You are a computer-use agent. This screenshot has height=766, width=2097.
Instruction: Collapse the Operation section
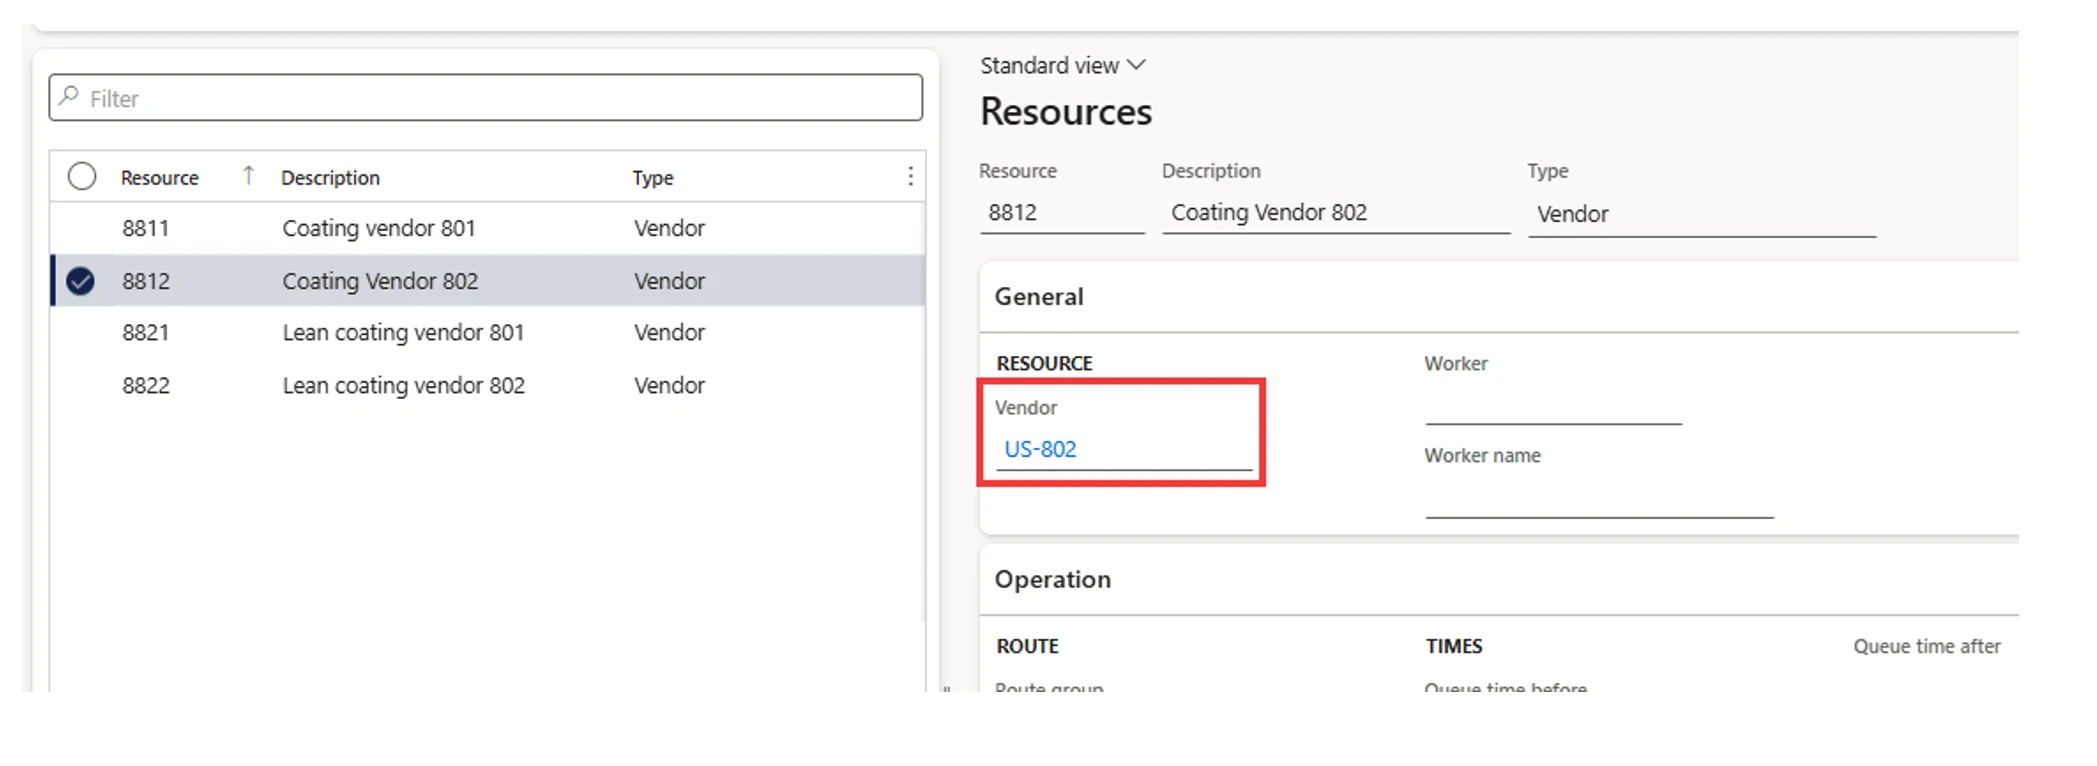pos(1052,580)
